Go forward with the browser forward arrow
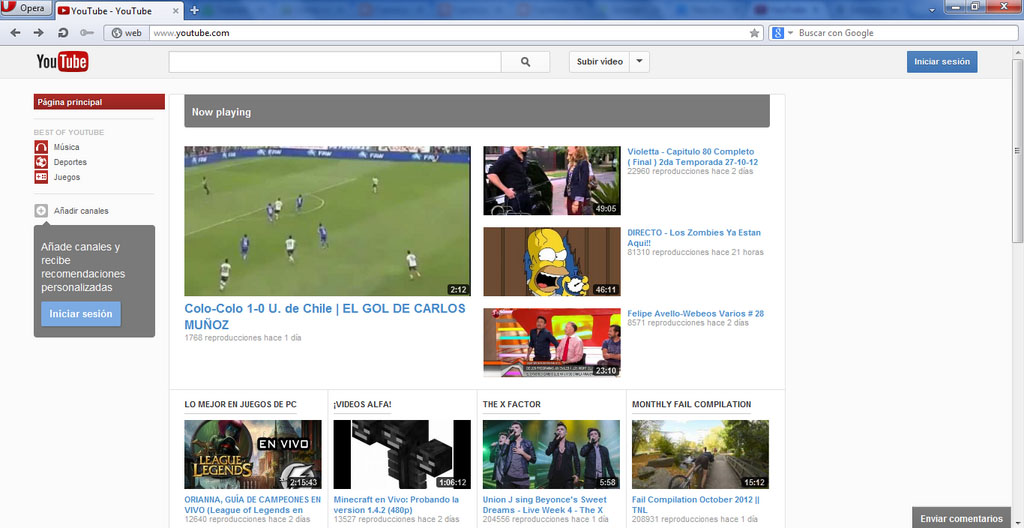 [x=39, y=33]
